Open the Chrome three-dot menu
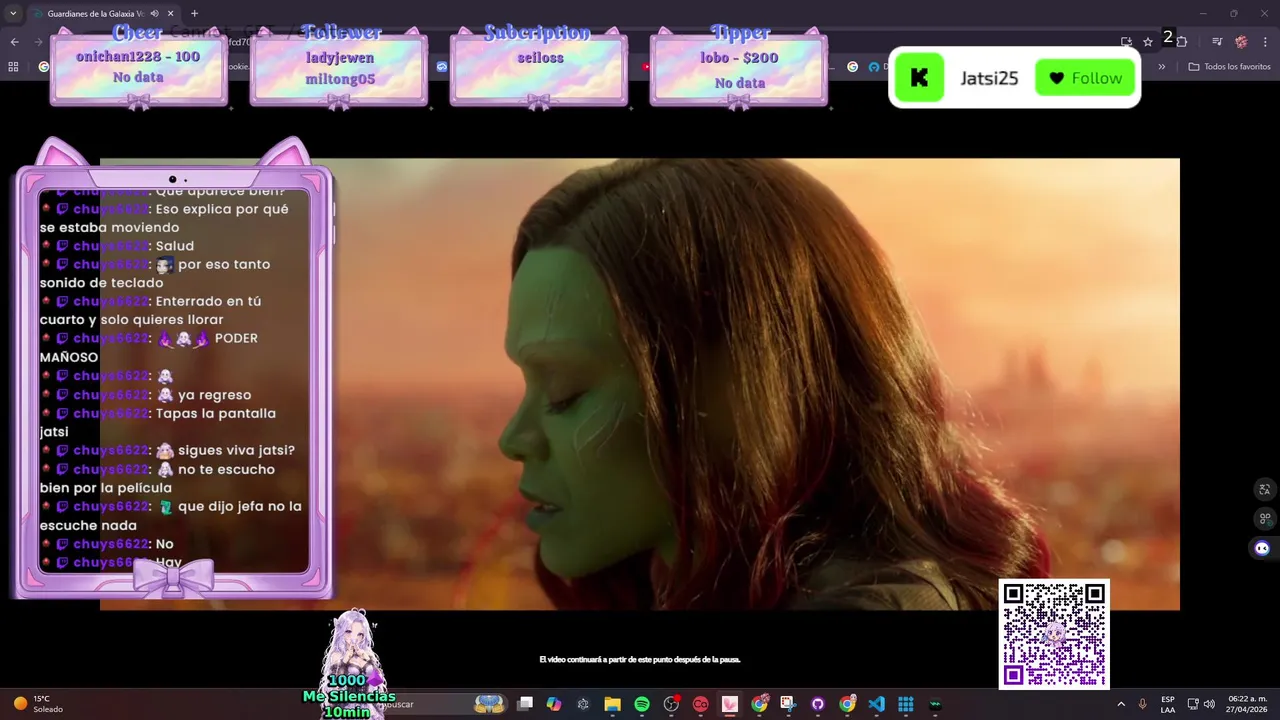Image resolution: width=1280 pixels, height=720 pixels. (1265, 42)
